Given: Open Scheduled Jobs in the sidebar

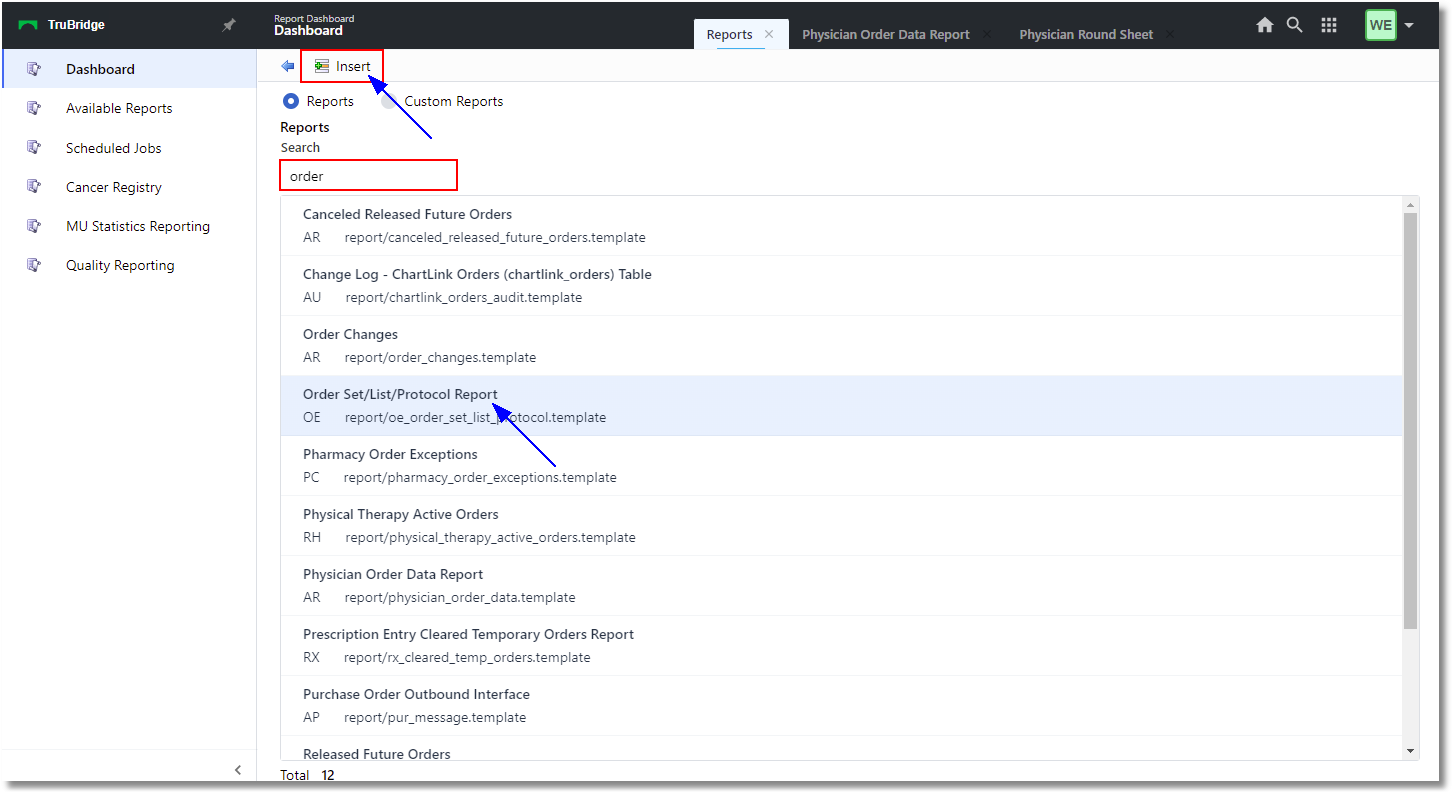Looking at the screenshot, I should [129, 148].
